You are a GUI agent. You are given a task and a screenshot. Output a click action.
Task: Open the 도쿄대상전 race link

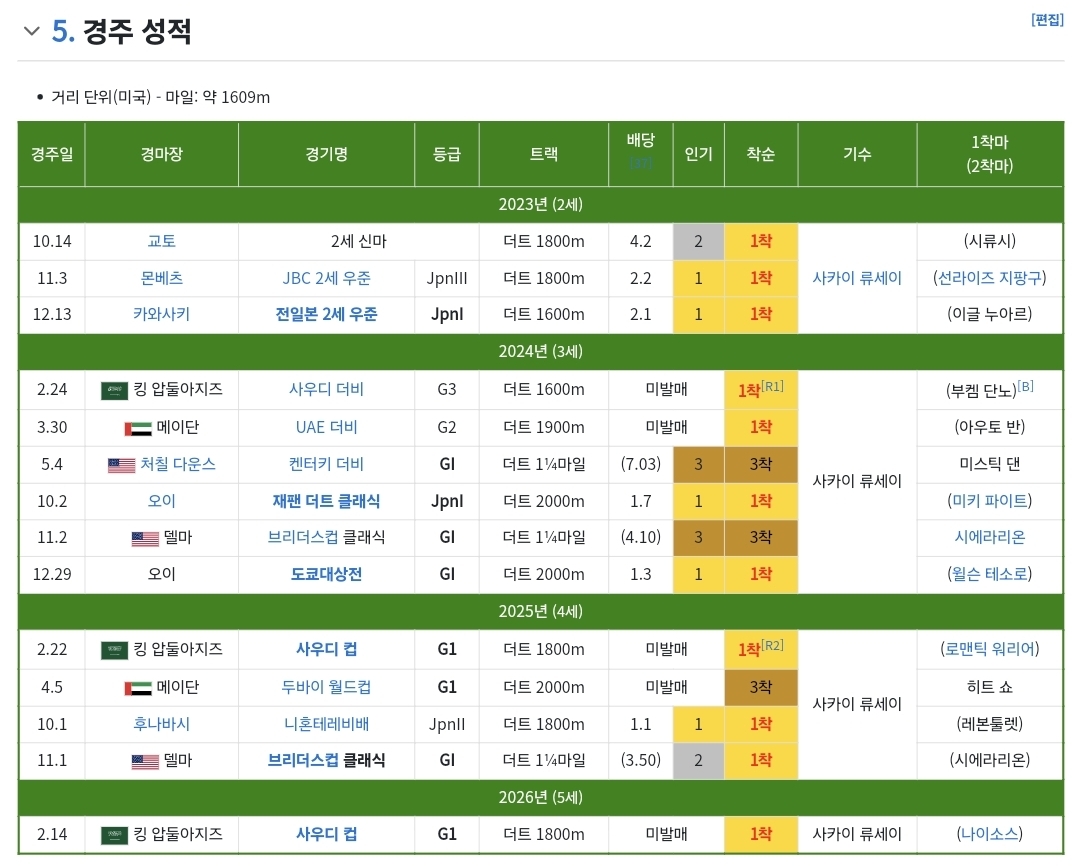pyautogui.click(x=326, y=574)
